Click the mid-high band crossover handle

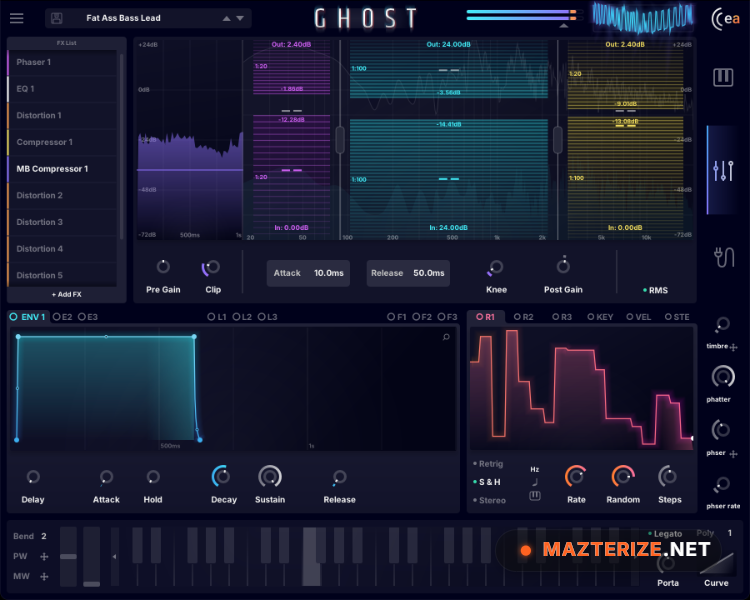[x=558, y=140]
